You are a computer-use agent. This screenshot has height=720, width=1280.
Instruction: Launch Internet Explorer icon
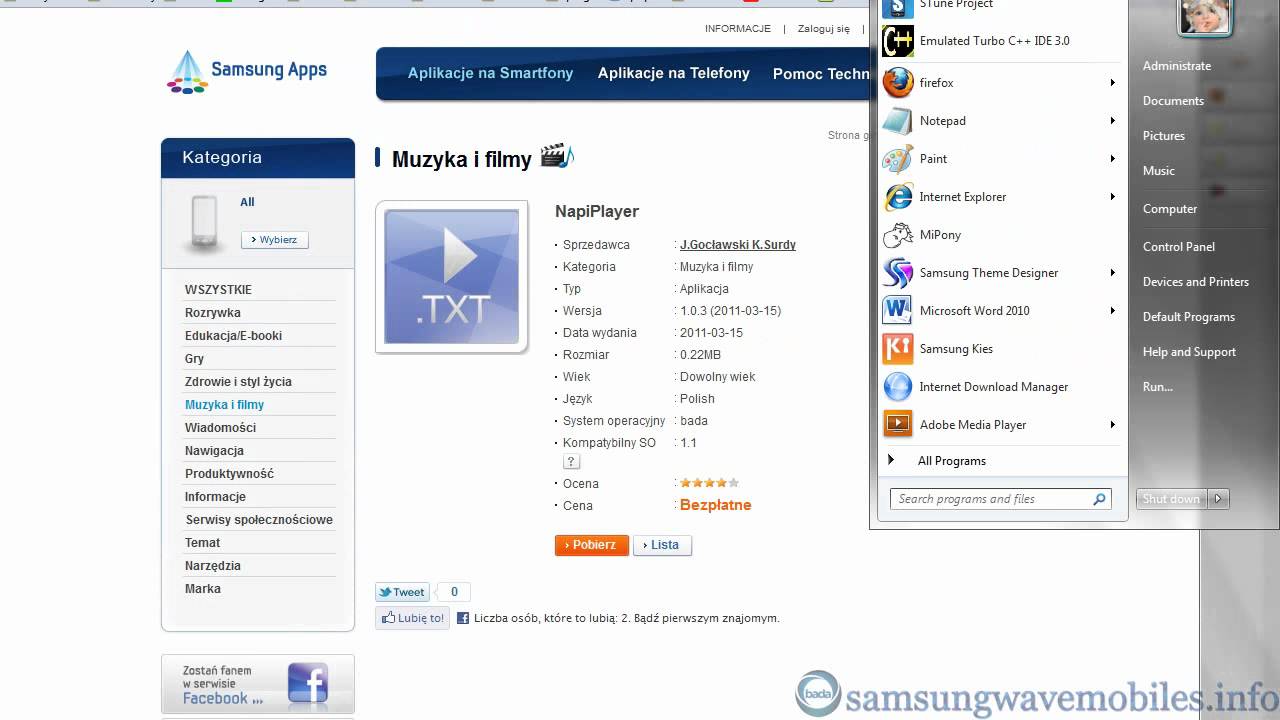[x=898, y=197]
